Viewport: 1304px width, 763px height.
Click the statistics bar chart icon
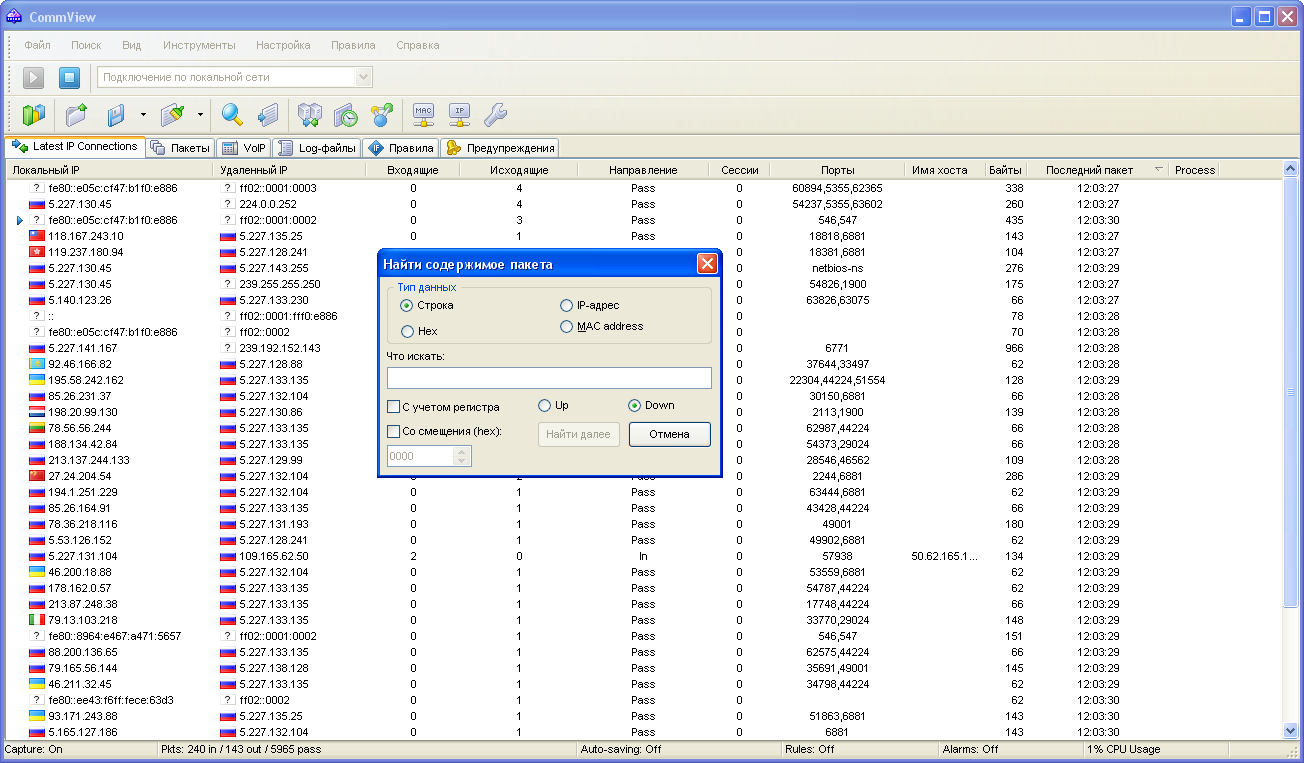35,115
